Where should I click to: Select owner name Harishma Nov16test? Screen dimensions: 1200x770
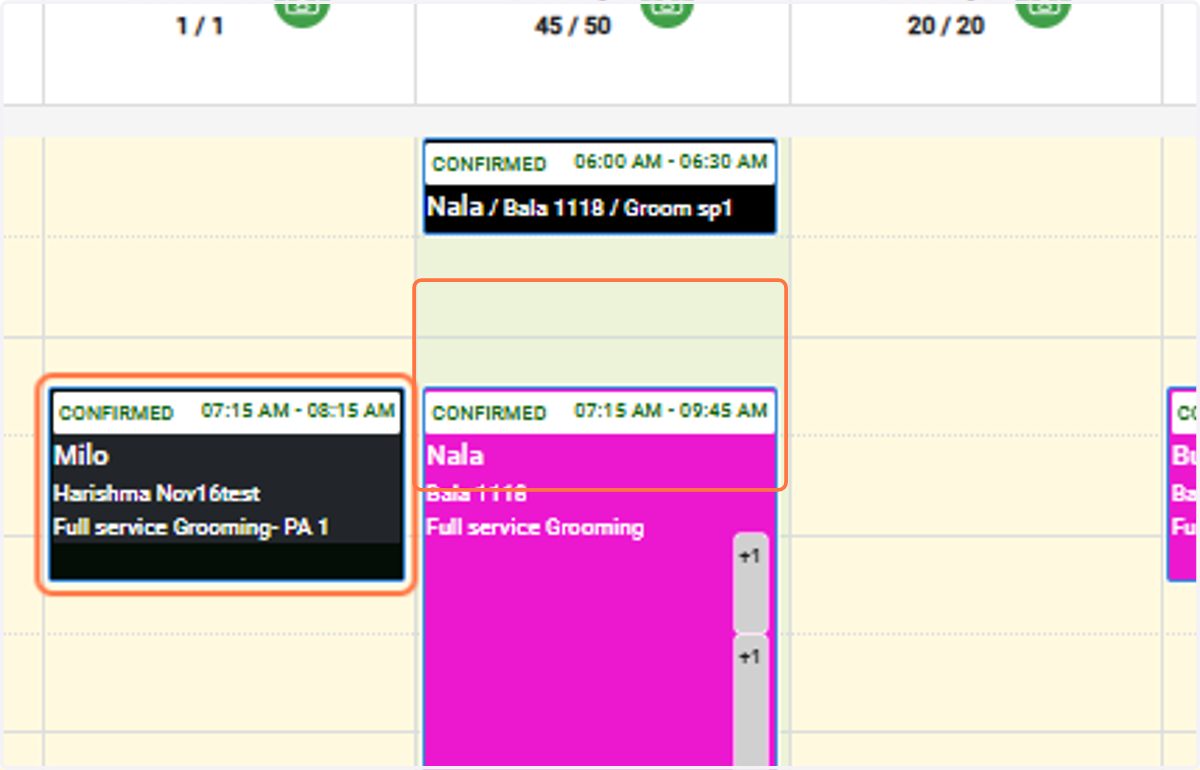click(x=156, y=494)
